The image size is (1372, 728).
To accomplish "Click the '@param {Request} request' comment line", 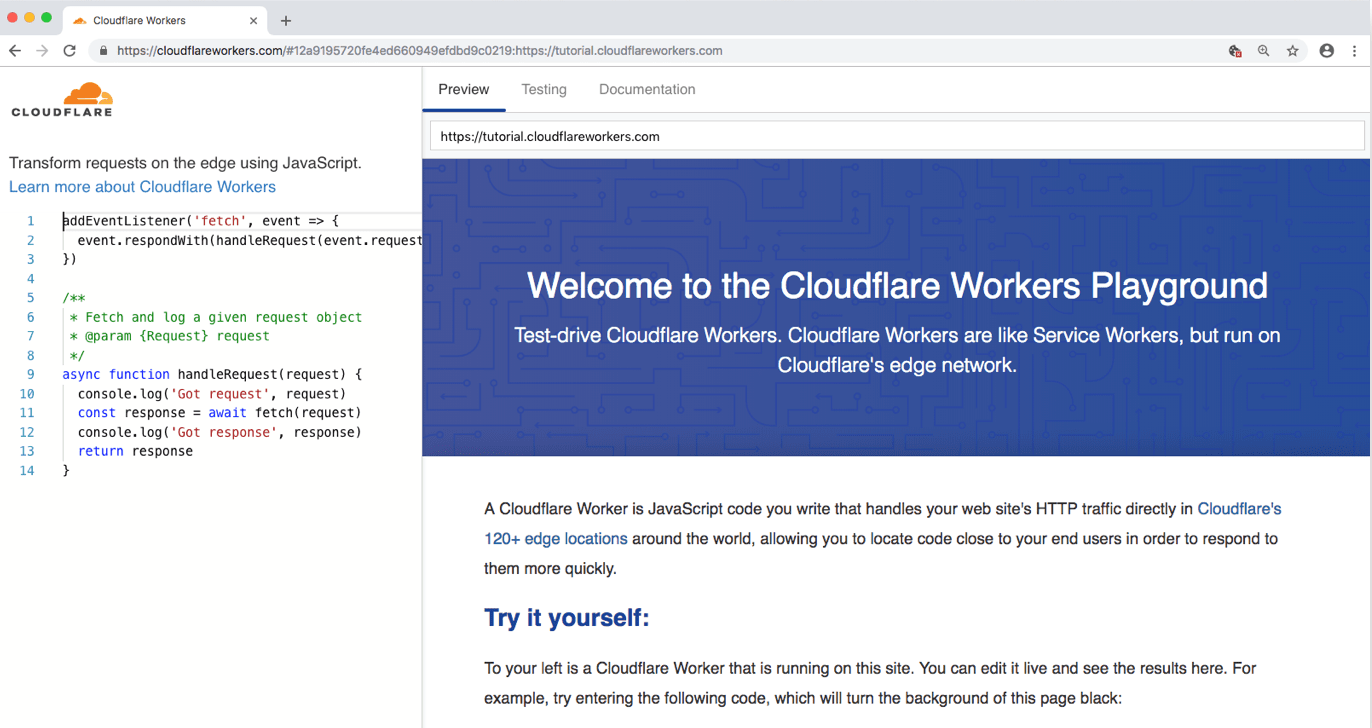I will 170,336.
